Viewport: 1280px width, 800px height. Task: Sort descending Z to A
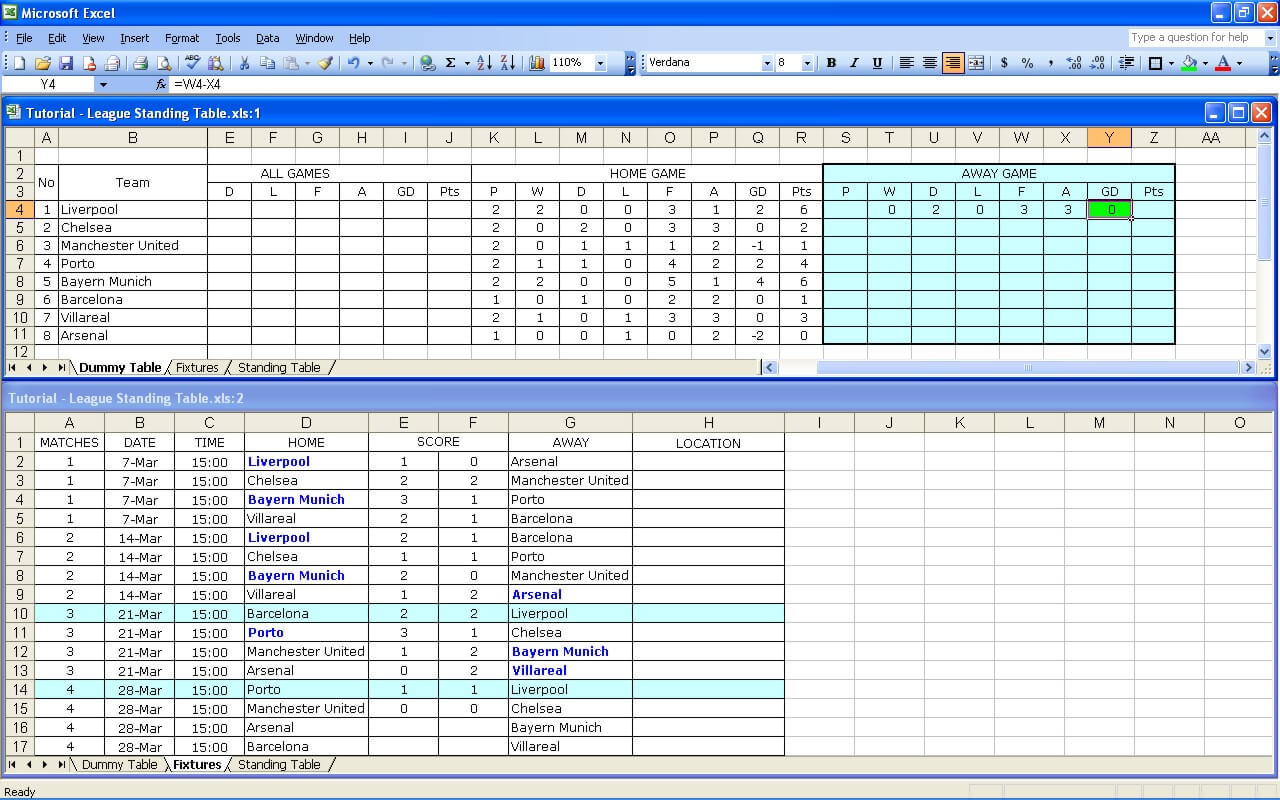[507, 63]
